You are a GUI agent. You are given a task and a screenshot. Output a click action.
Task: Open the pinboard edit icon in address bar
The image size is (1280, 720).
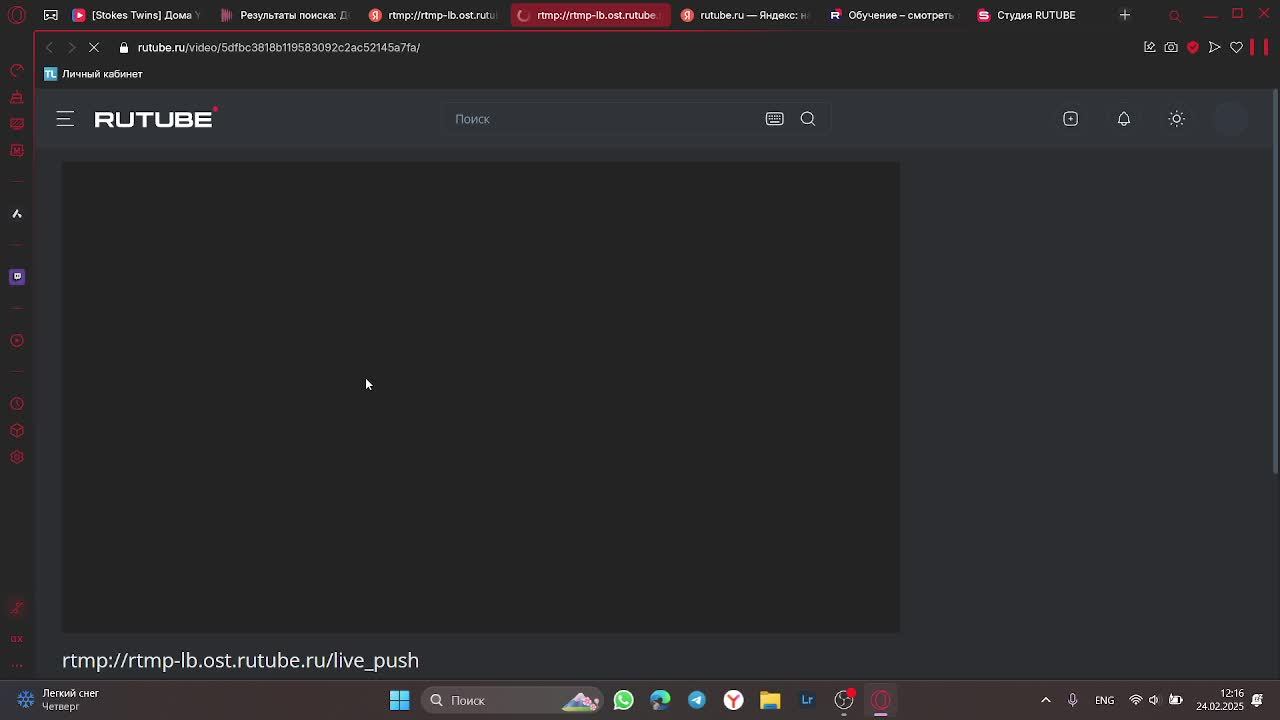point(1149,47)
